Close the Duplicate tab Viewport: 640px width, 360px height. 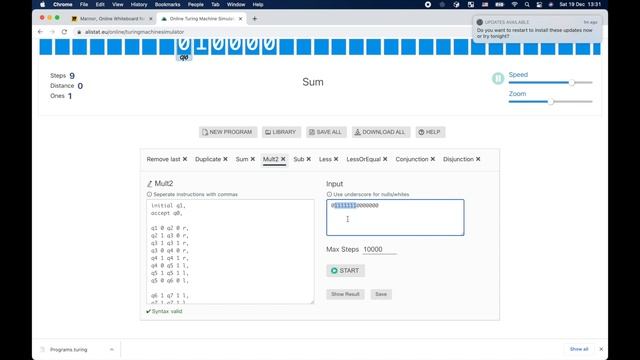point(225,159)
